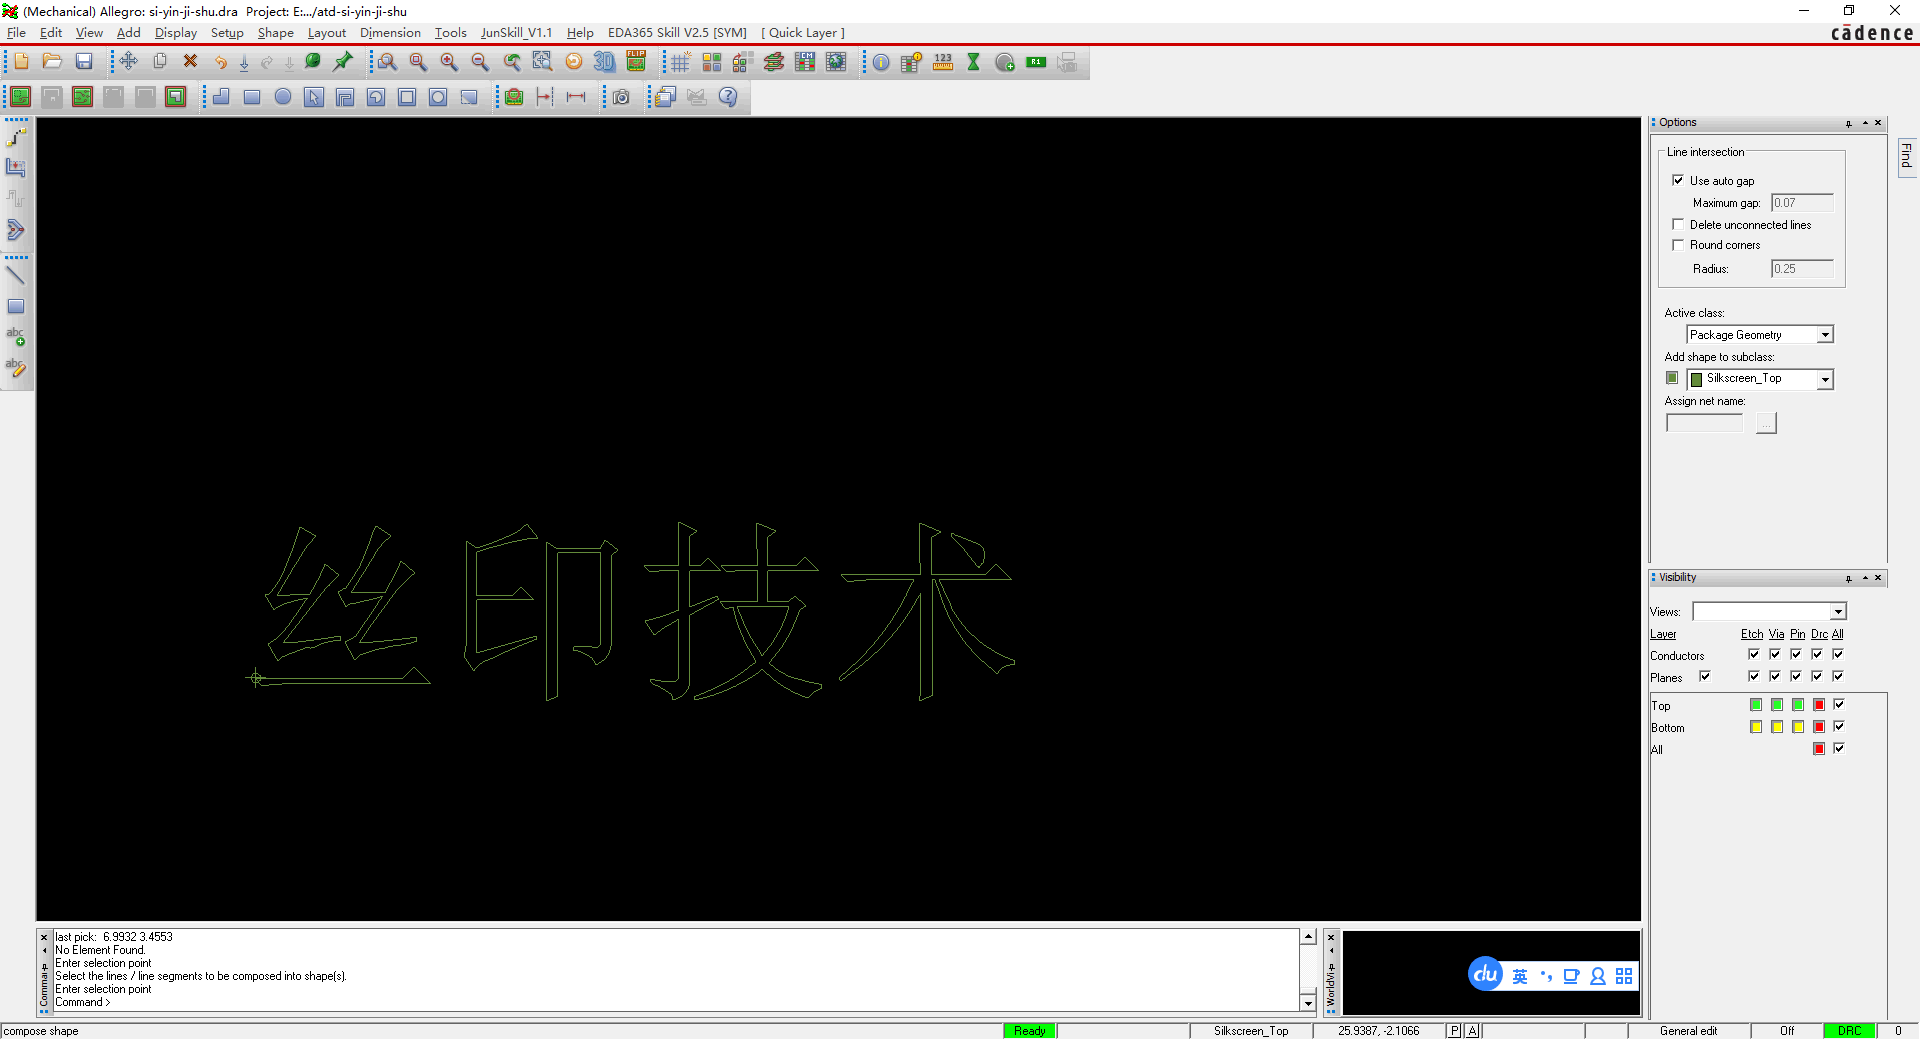Click the Etch column header link
1920x1040 pixels.
tap(1752, 634)
